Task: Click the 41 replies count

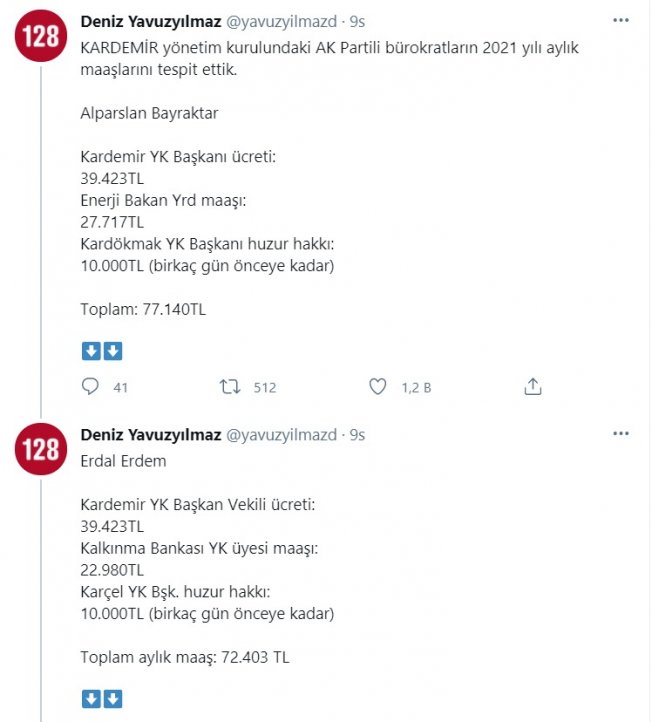Action: [121, 388]
